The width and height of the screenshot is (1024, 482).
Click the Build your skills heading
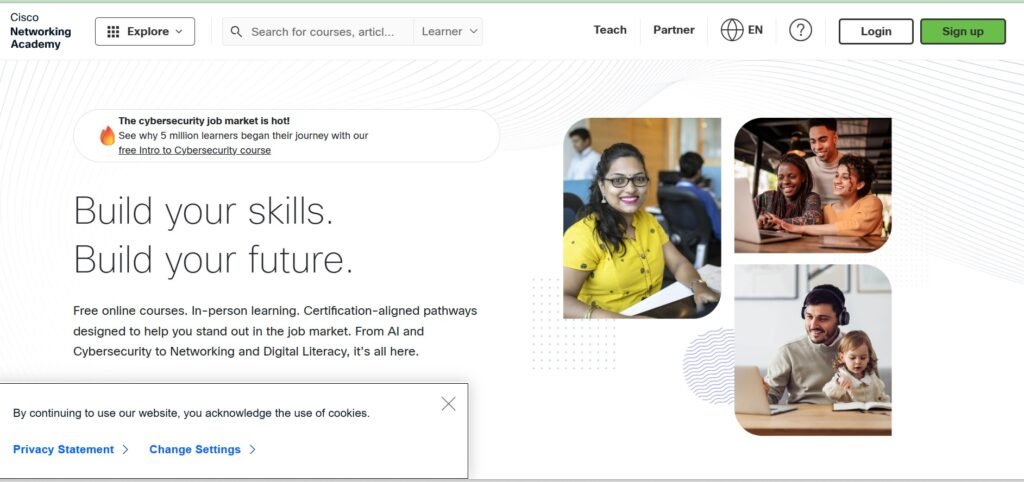coord(203,211)
